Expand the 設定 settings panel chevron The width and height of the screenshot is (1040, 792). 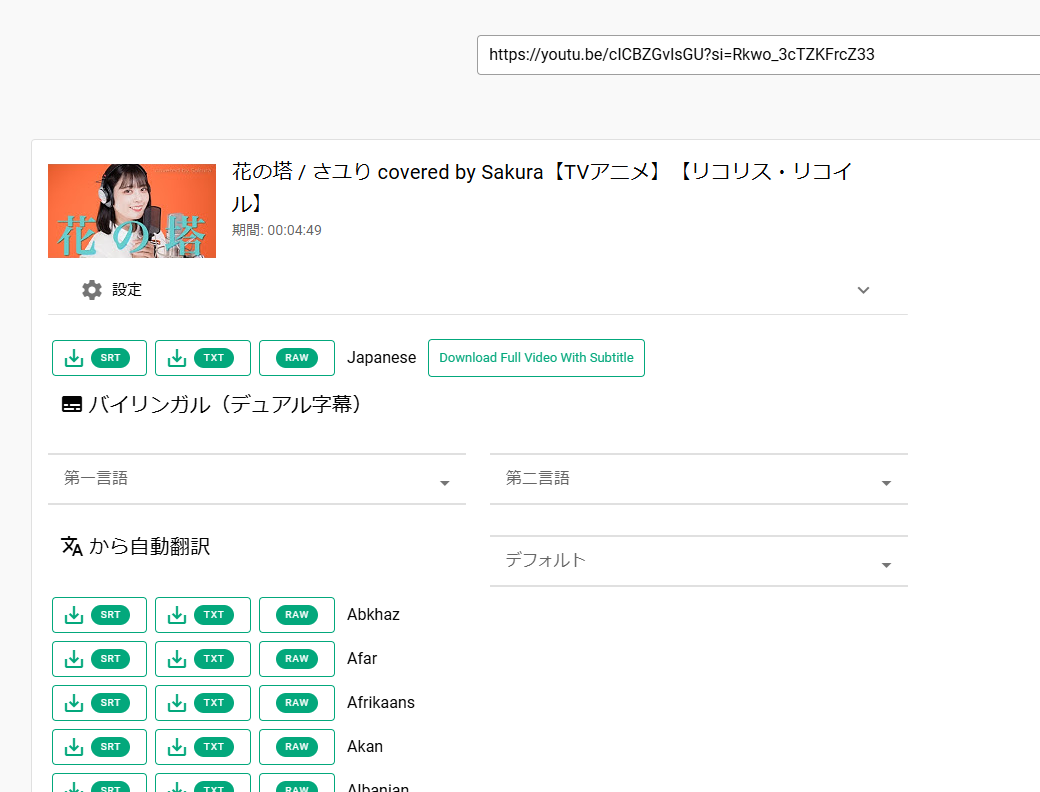coord(864,290)
